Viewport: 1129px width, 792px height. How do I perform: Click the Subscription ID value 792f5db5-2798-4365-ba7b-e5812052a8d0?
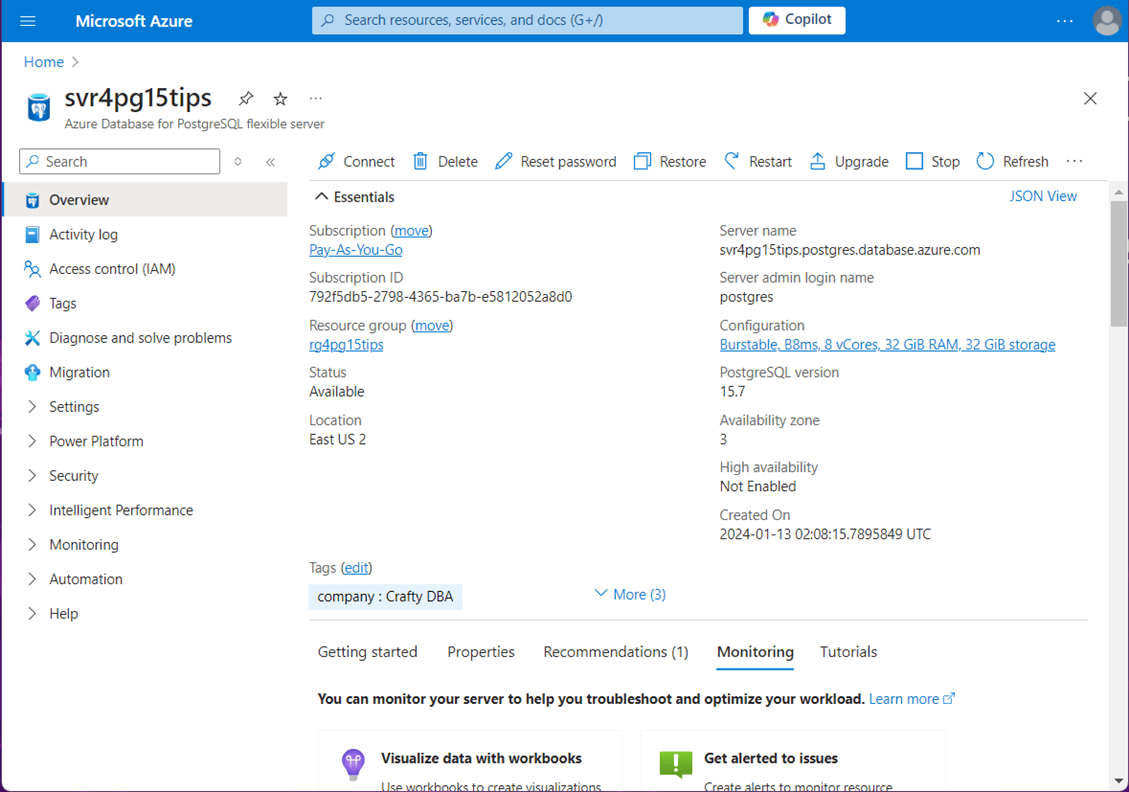point(441,297)
